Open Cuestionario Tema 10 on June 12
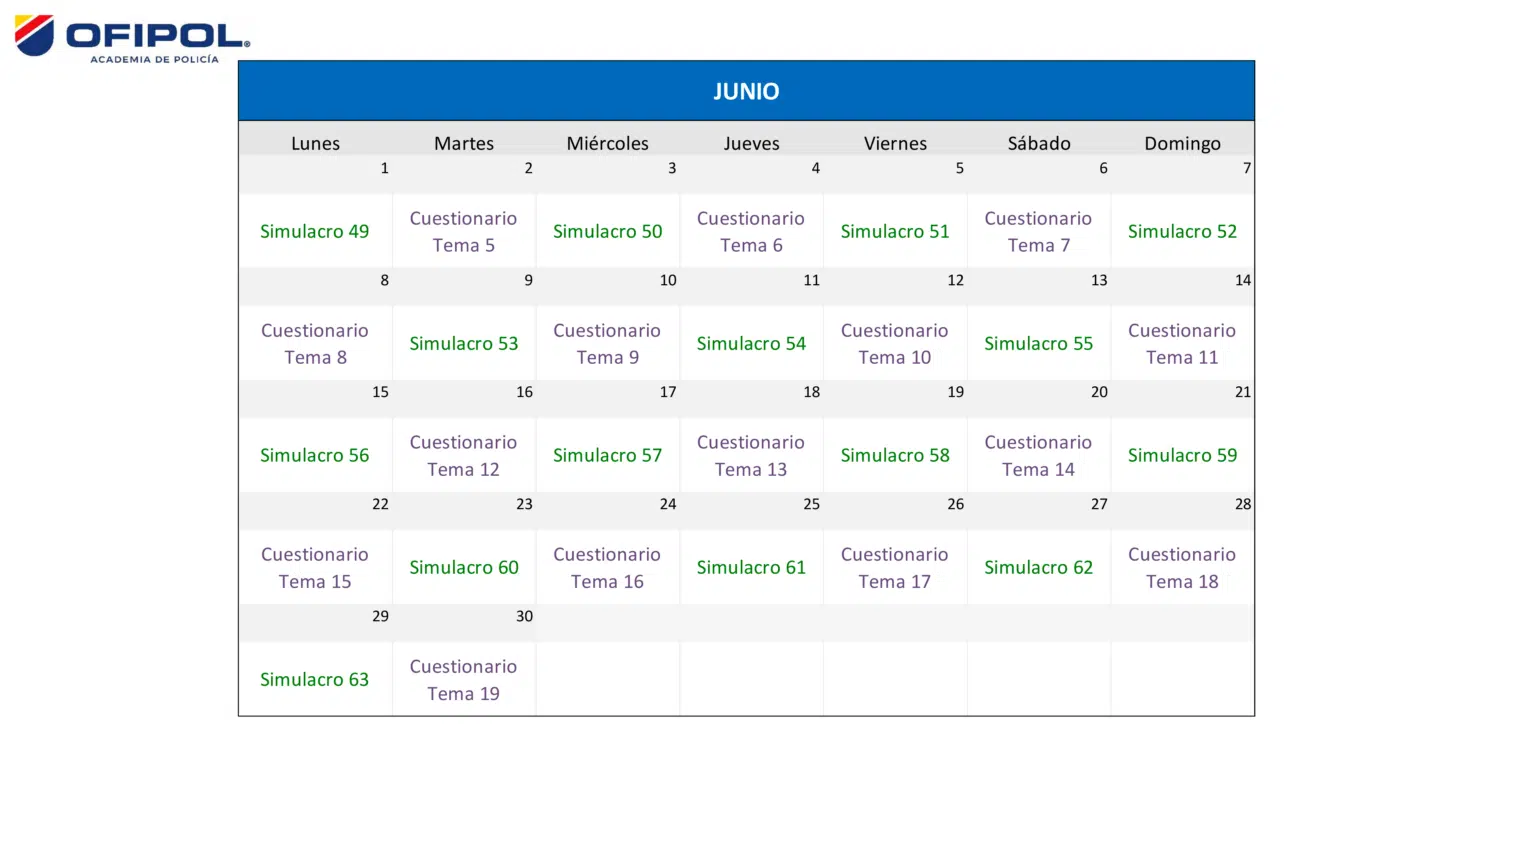The height and width of the screenshot is (864, 1536). click(x=895, y=343)
